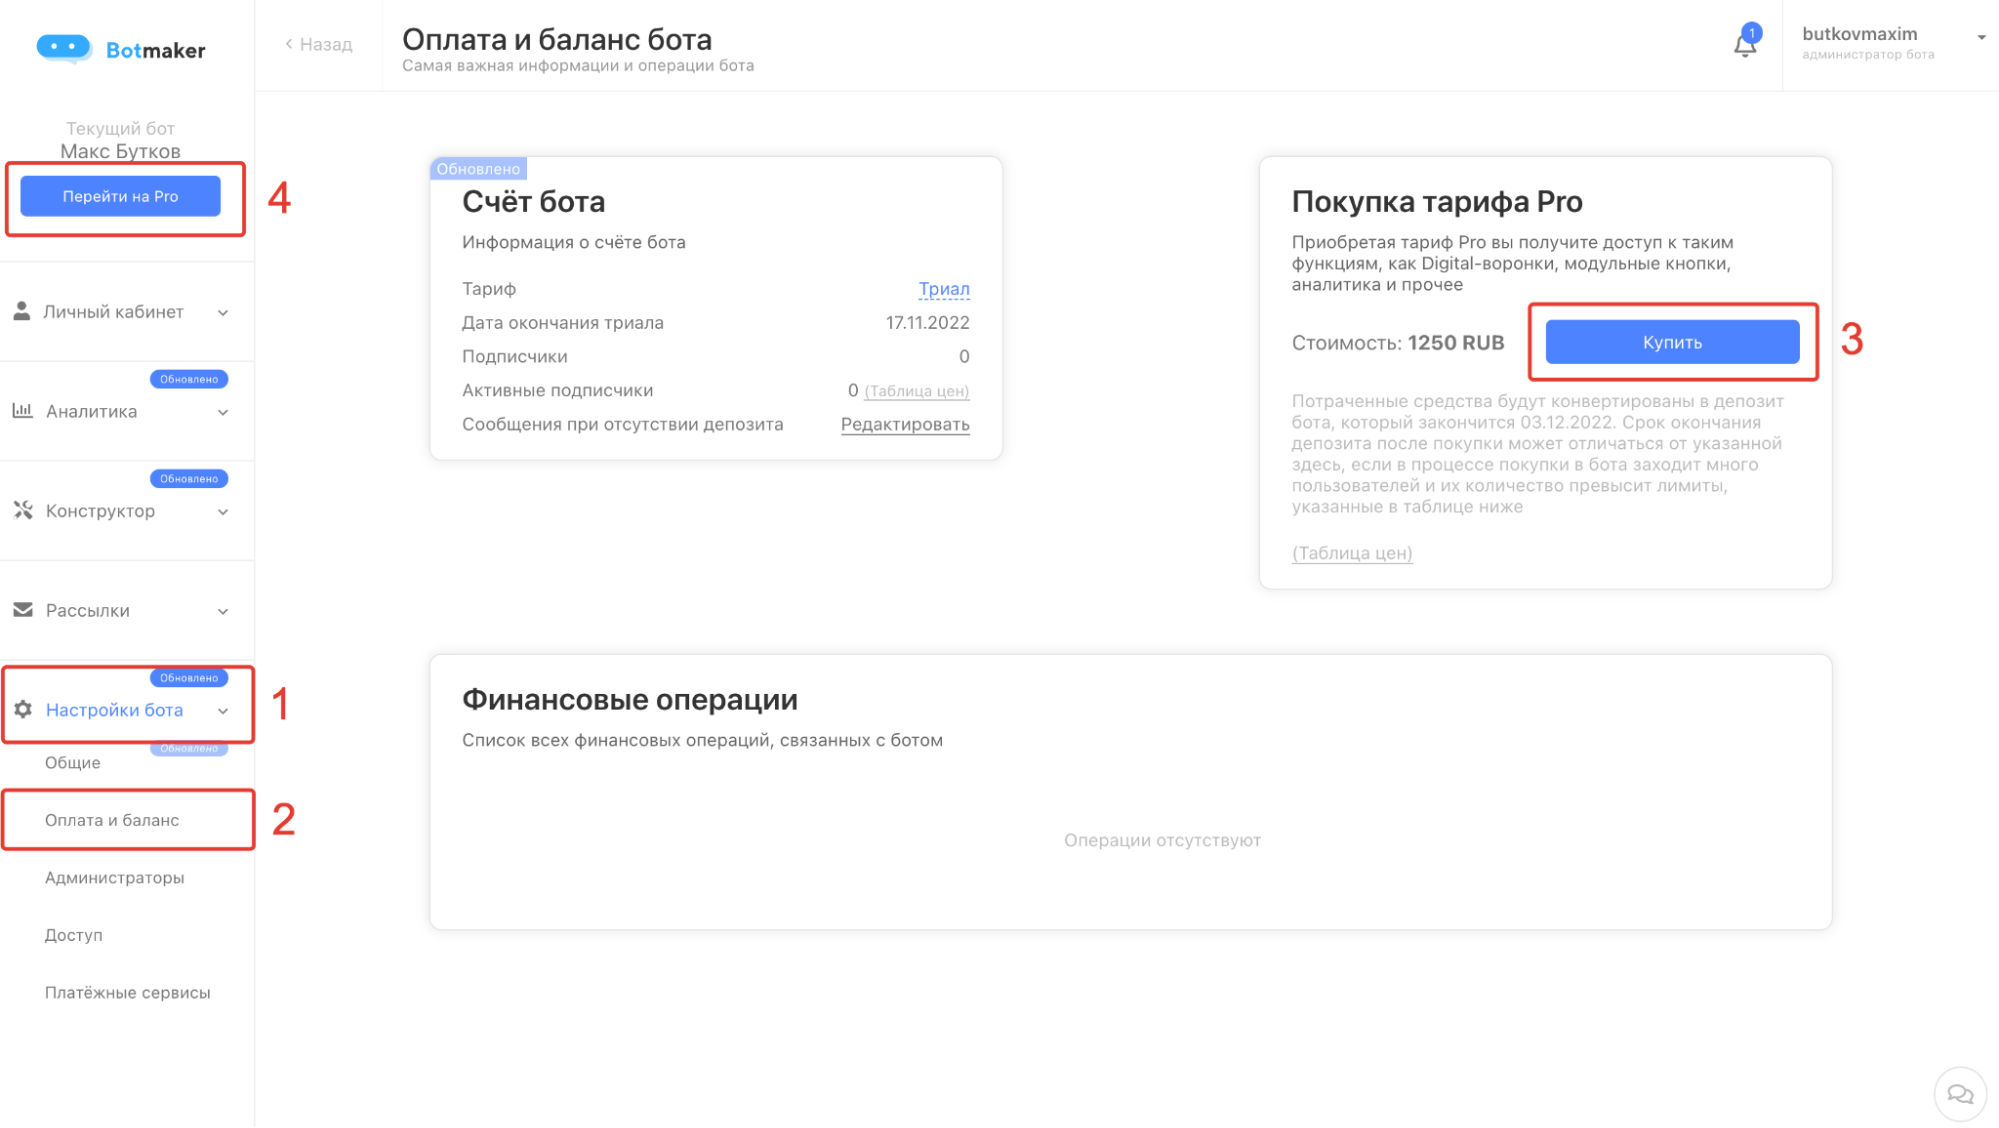This screenshot has width=1999, height=1128.
Task: Click the Оплата и баланс бота page title
Action: pos(557,39)
